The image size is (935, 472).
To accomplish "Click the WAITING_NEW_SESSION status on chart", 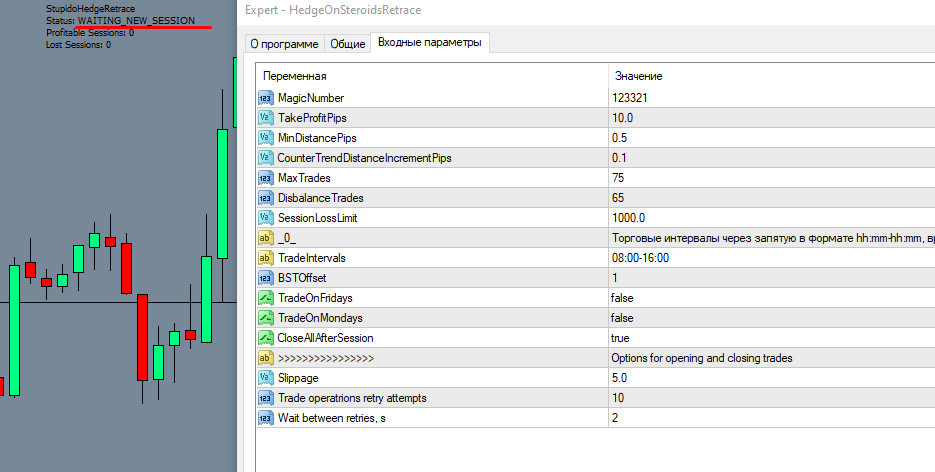I will [x=137, y=21].
